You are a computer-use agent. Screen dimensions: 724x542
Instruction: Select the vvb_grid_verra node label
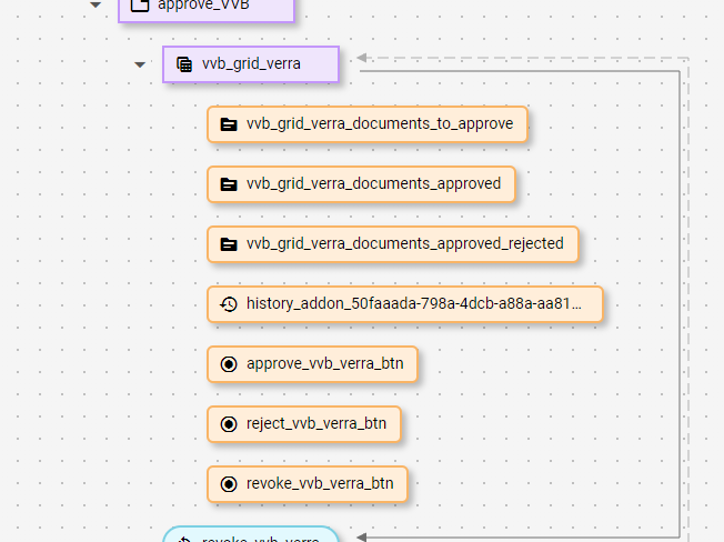251,65
